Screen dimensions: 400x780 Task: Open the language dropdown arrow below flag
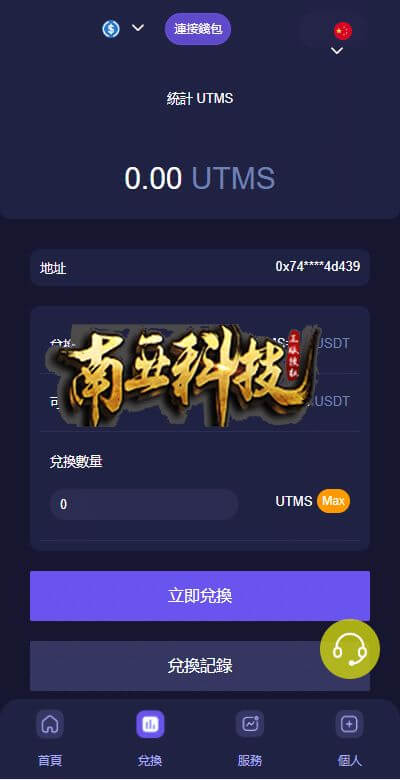point(337,50)
